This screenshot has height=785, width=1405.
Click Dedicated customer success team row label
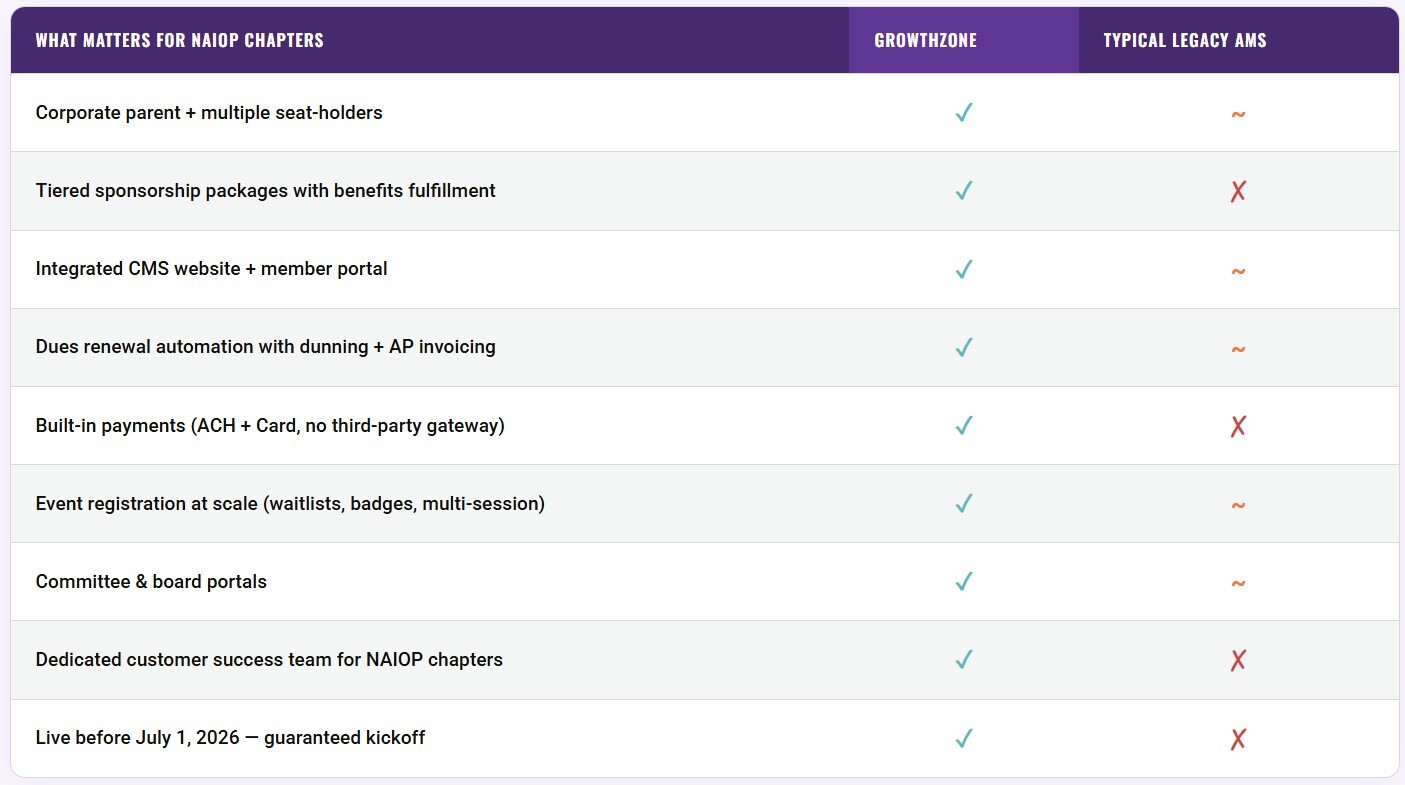269,660
